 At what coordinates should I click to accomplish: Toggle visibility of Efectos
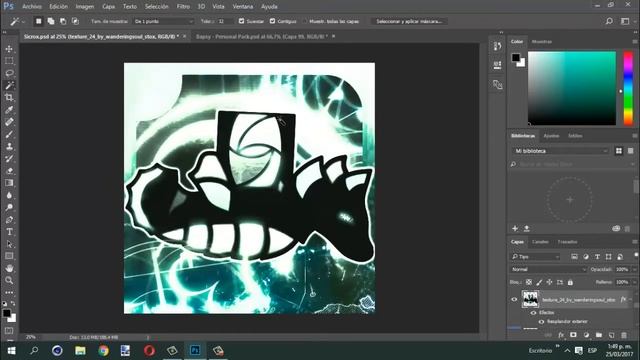pos(533,313)
